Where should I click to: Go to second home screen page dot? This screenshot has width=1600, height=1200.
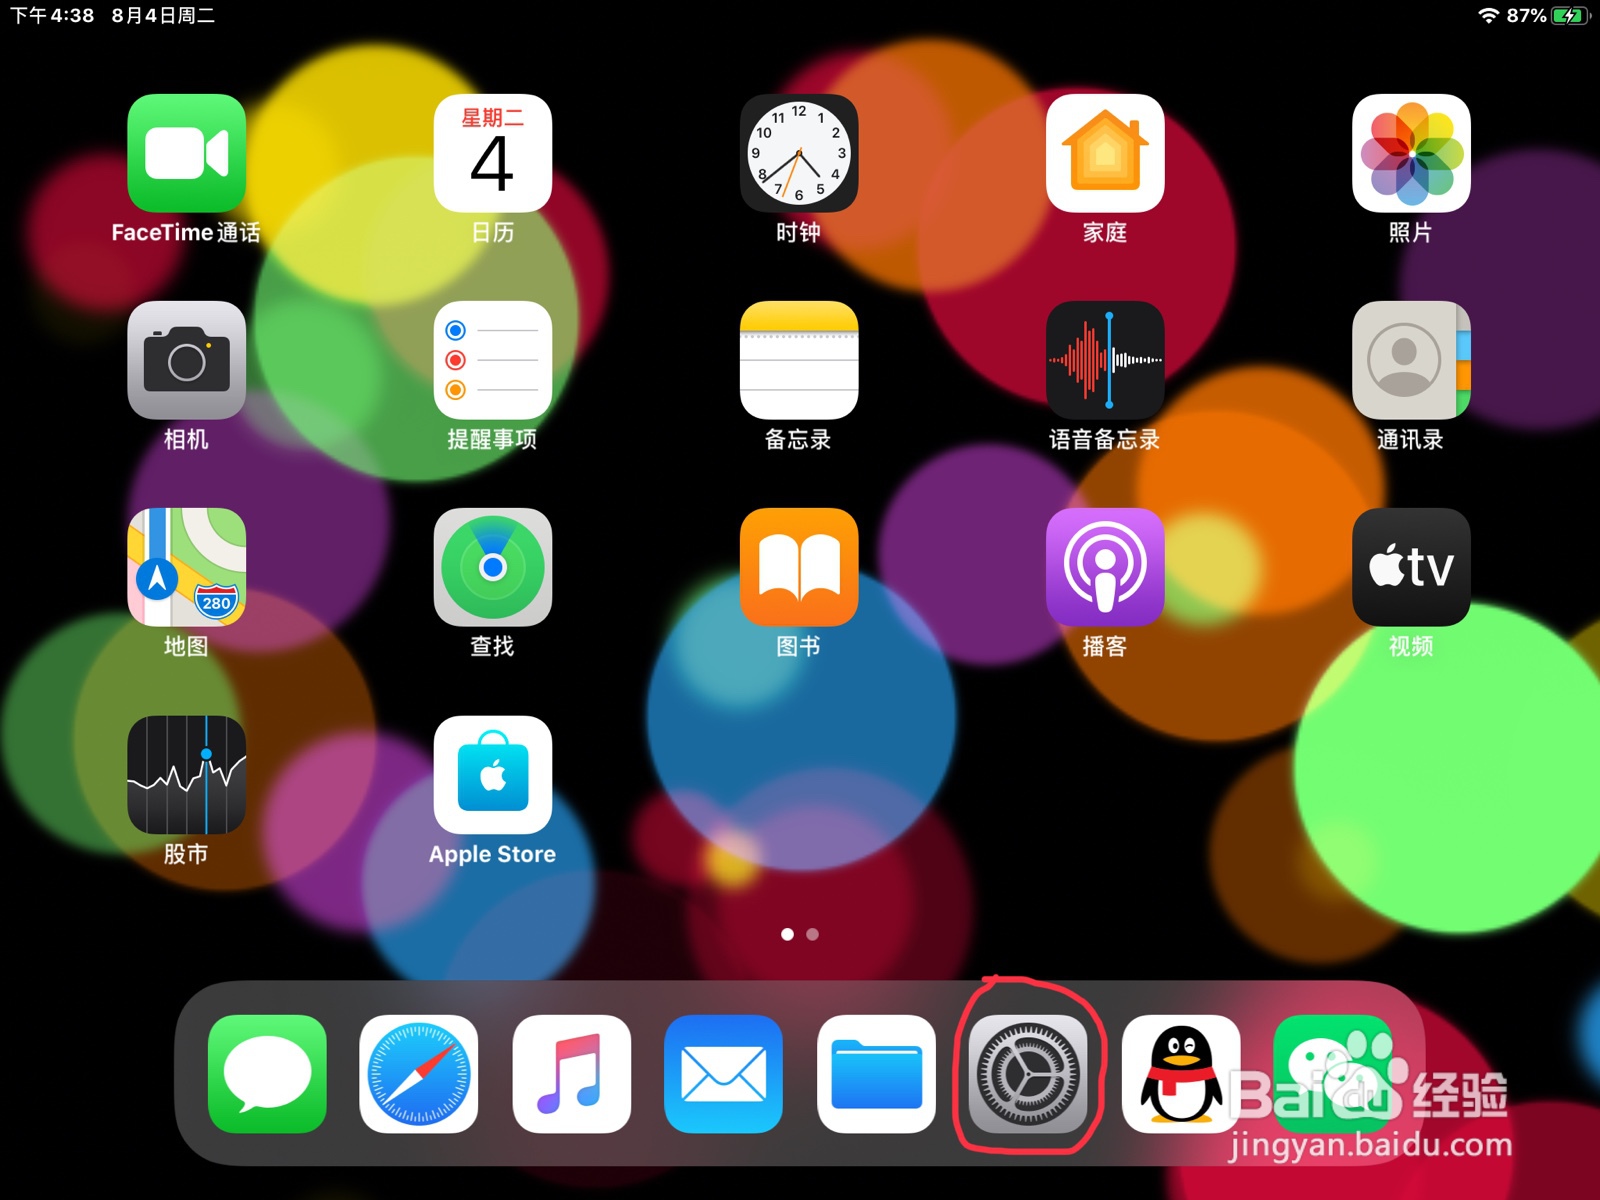tap(812, 934)
